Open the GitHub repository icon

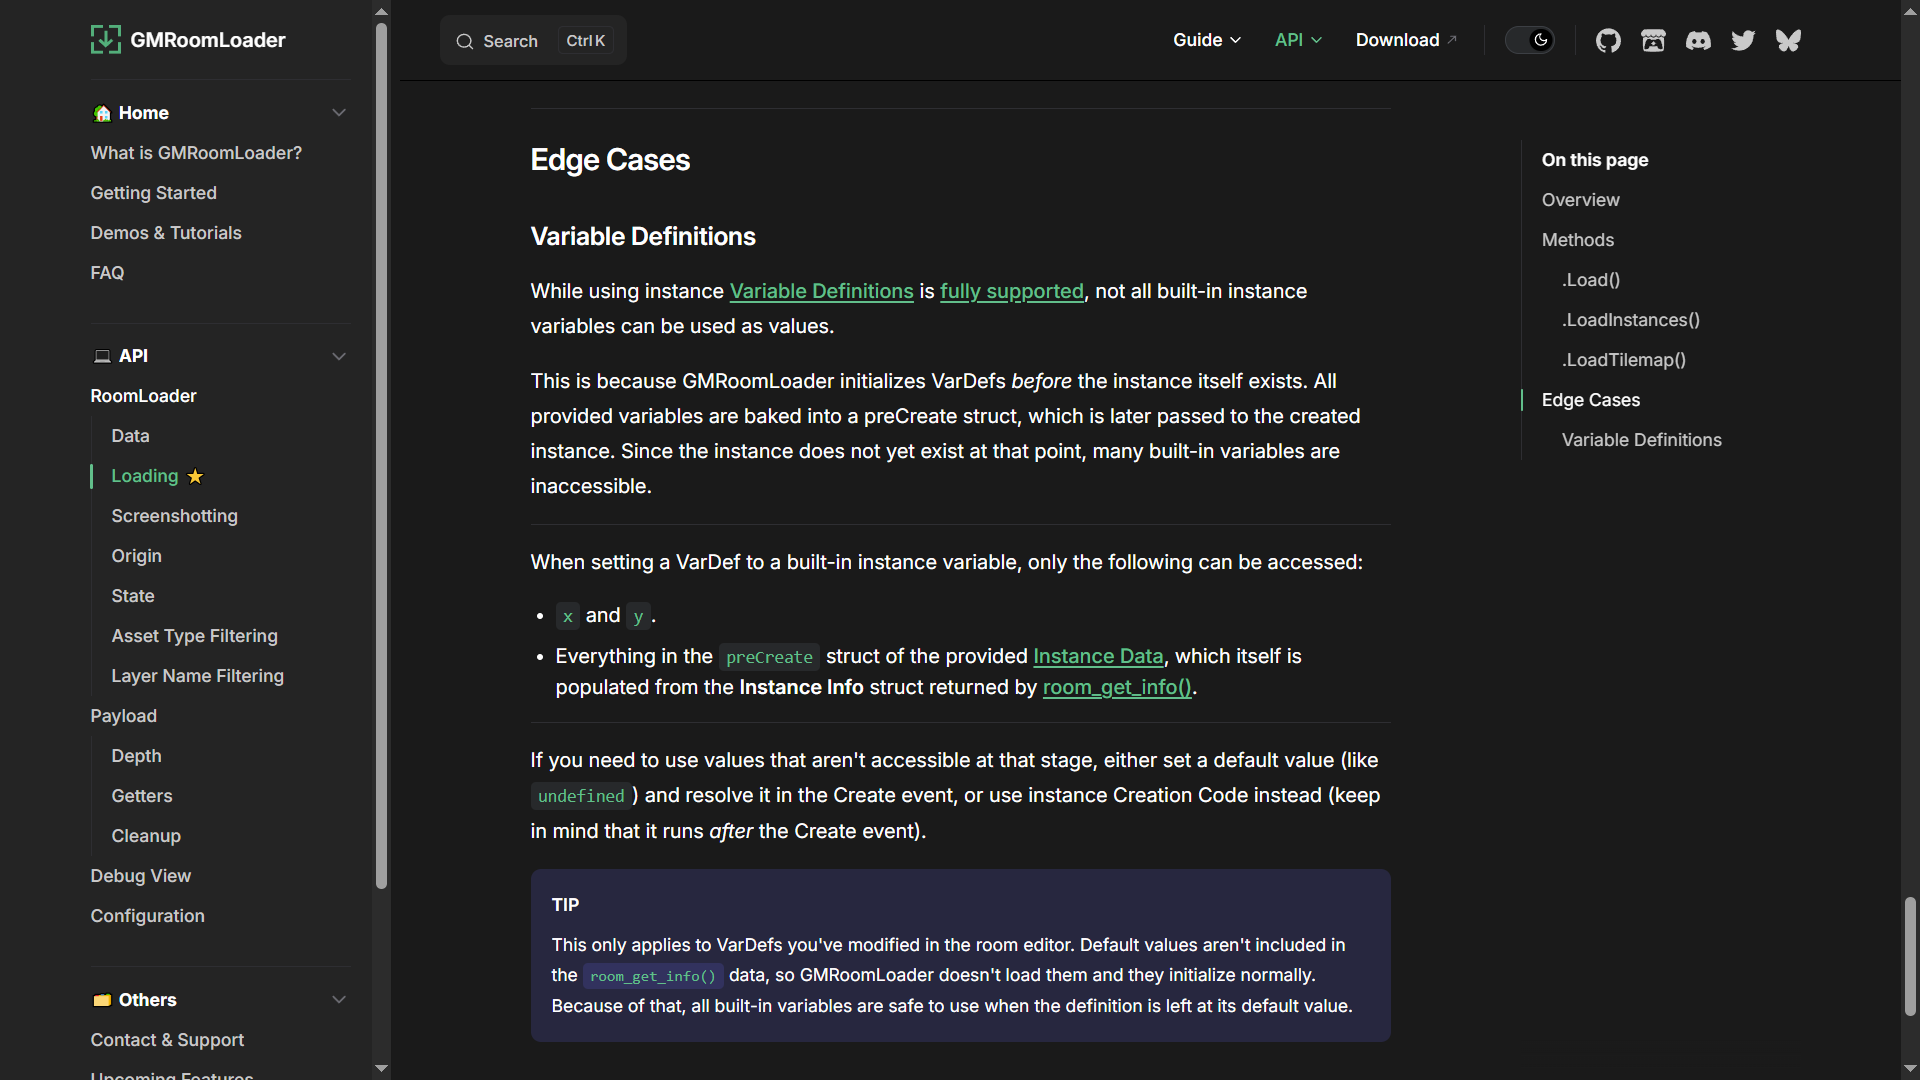click(1608, 40)
